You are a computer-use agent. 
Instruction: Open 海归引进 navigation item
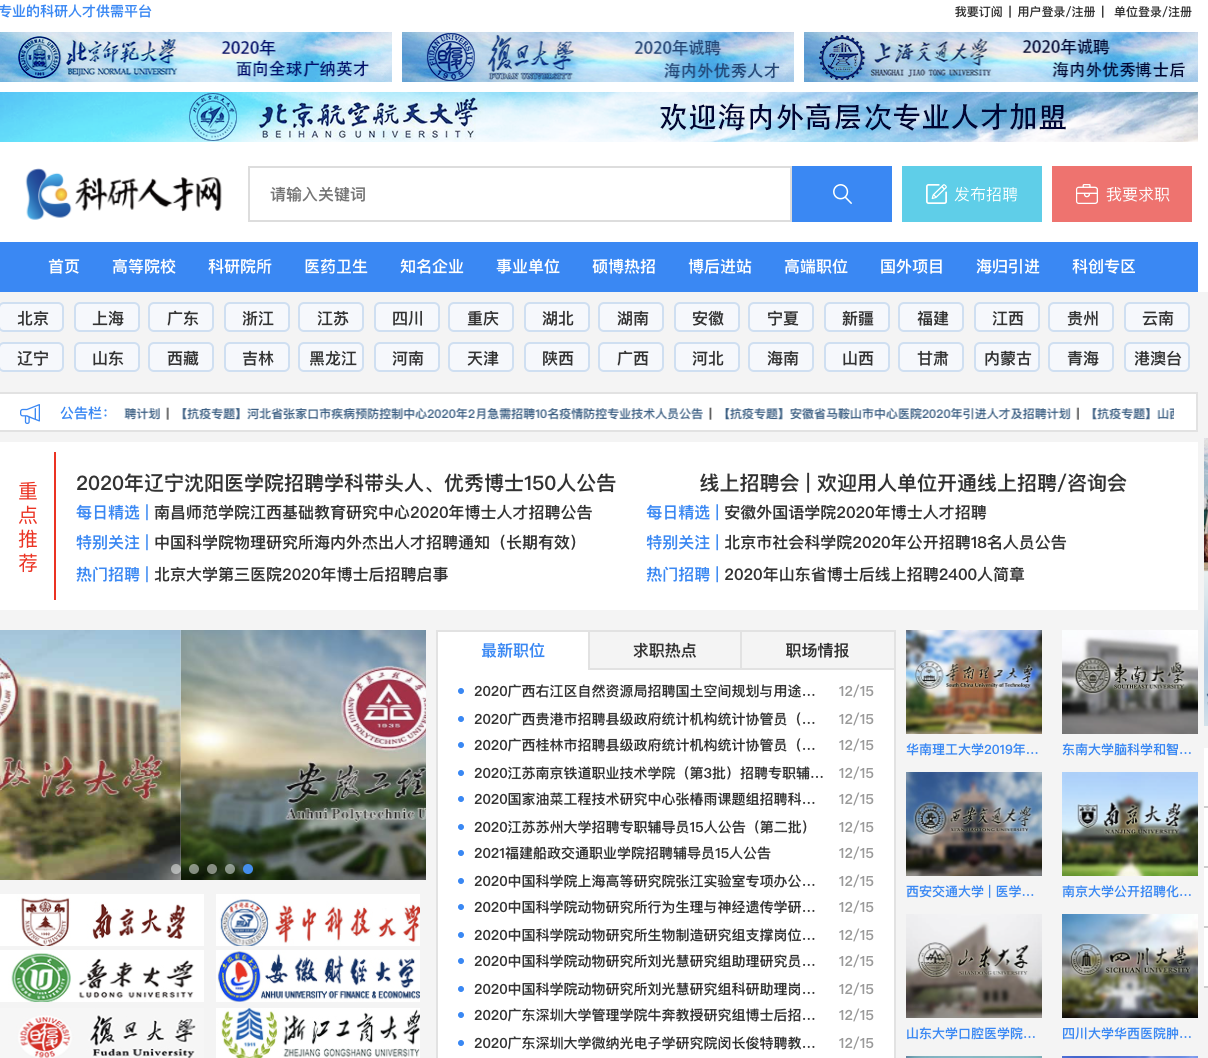tap(1008, 267)
